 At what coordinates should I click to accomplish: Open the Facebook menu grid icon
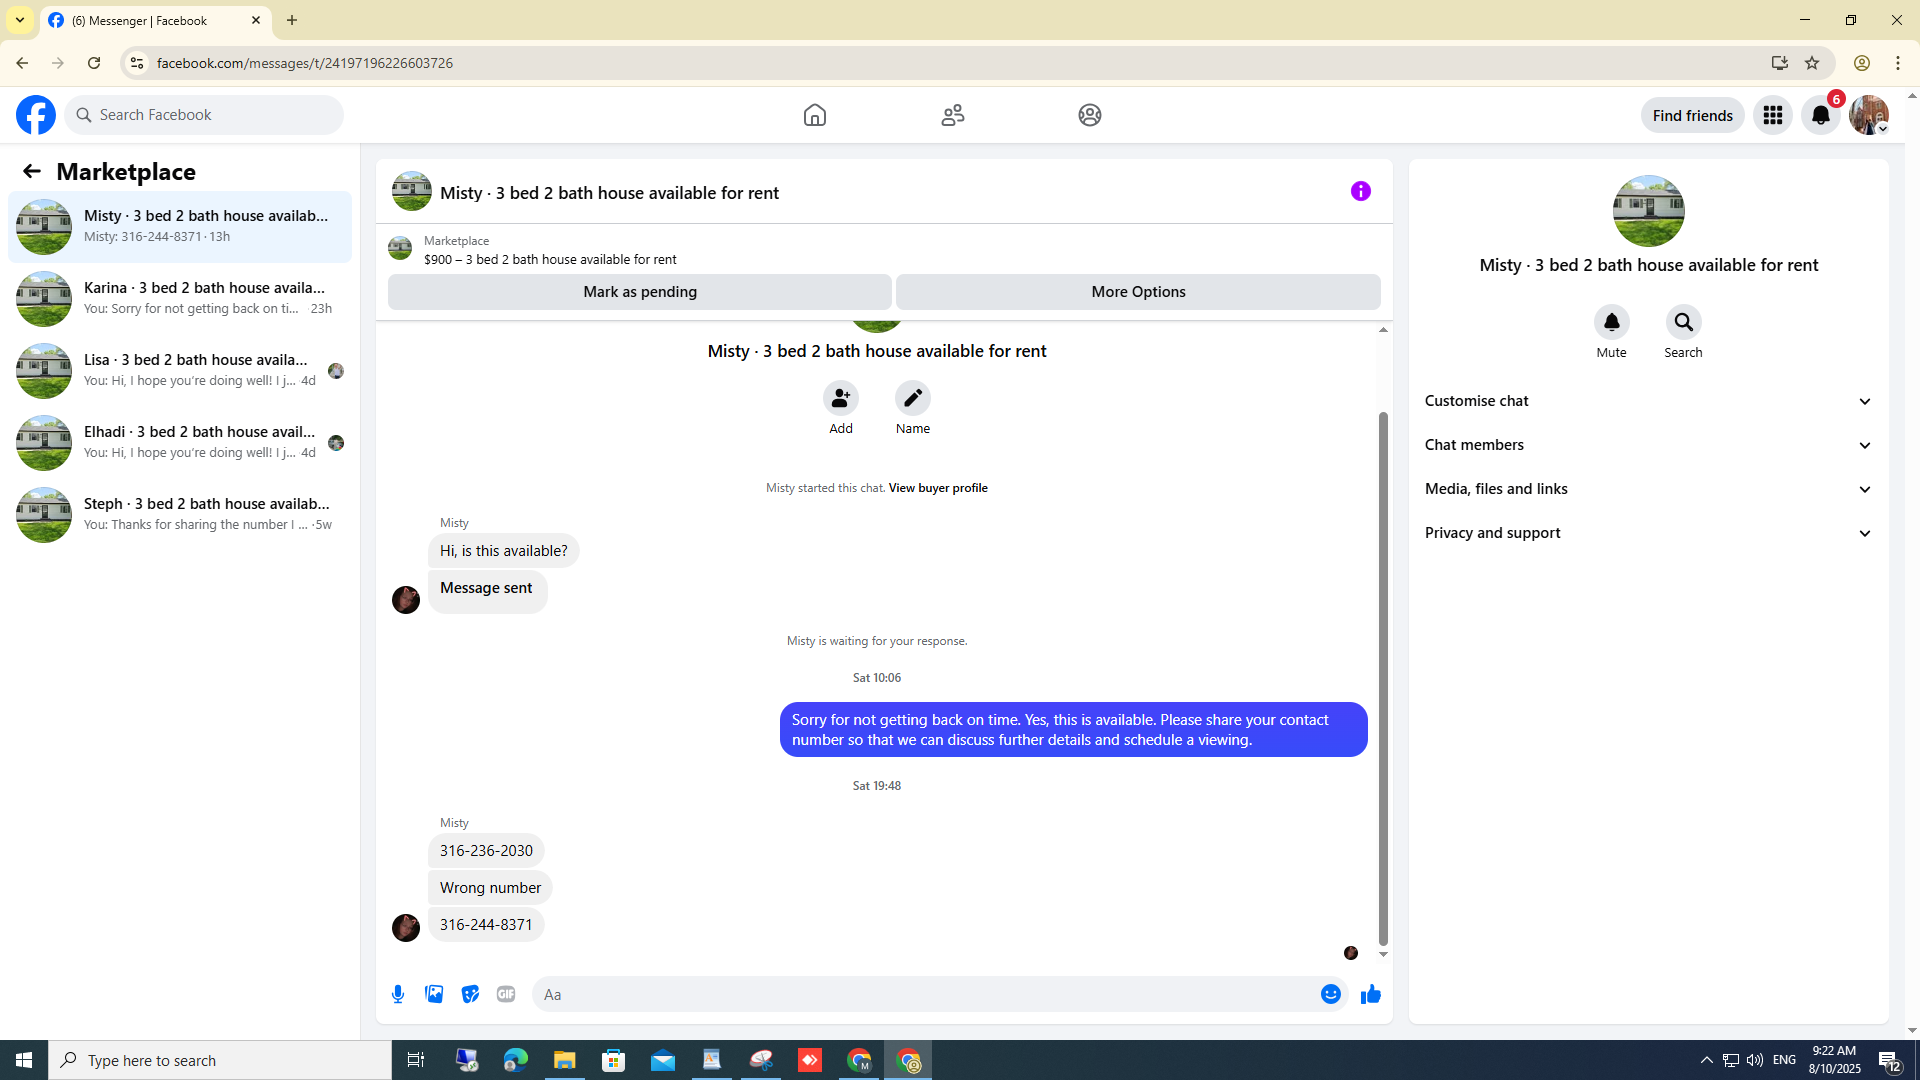(x=1772, y=115)
